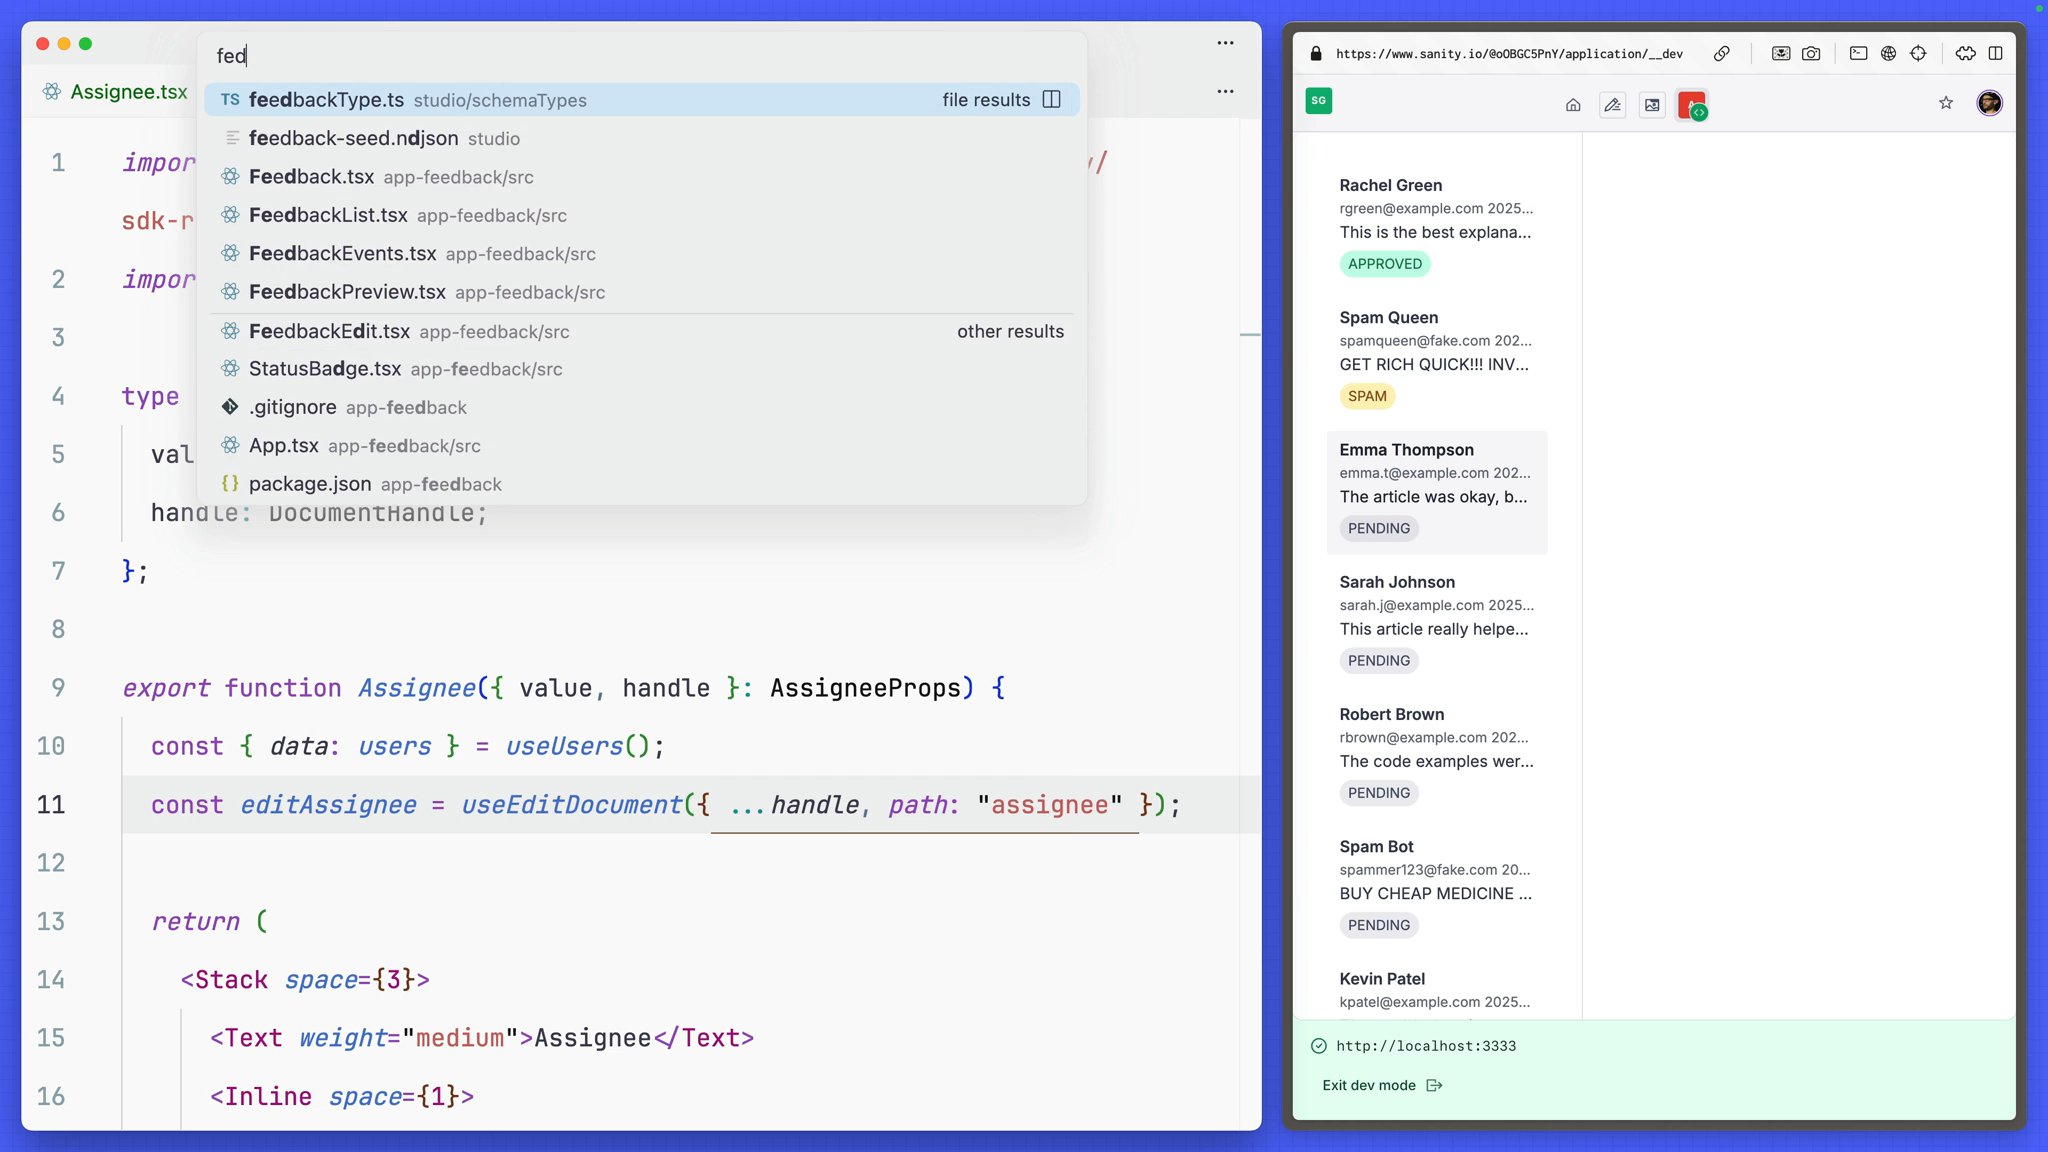The image size is (2048, 1152).
Task: Click the macOS green zoom button of editor
Action: click(x=86, y=43)
